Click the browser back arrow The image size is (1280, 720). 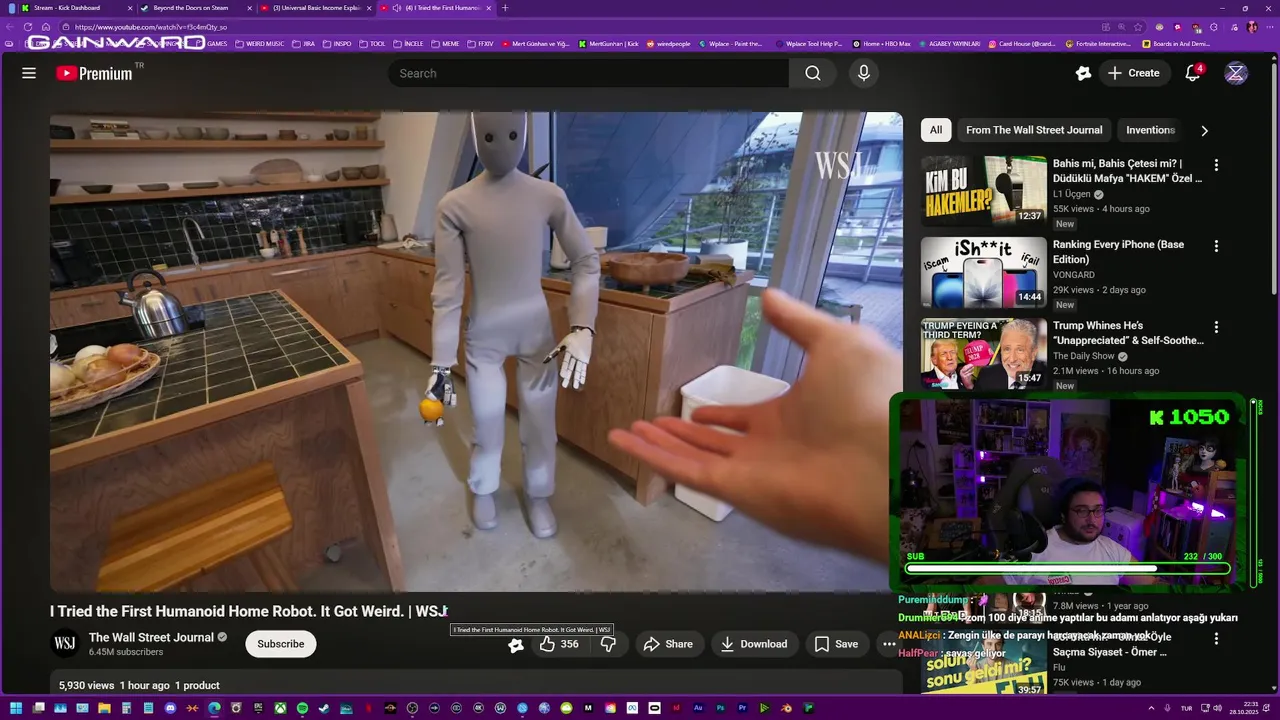(x=10, y=27)
